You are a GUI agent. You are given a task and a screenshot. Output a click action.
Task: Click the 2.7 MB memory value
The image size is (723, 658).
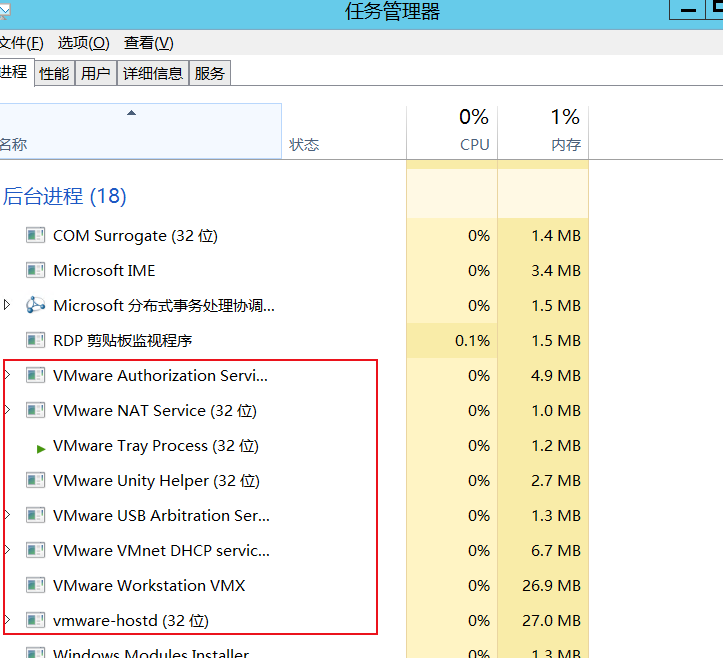pos(556,480)
